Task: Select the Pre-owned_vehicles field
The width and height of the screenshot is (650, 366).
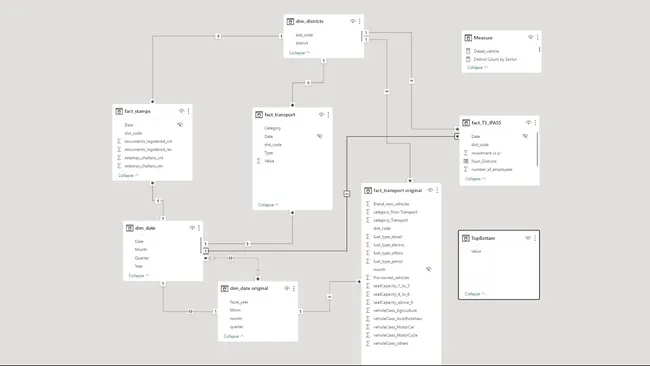Action: point(391,278)
